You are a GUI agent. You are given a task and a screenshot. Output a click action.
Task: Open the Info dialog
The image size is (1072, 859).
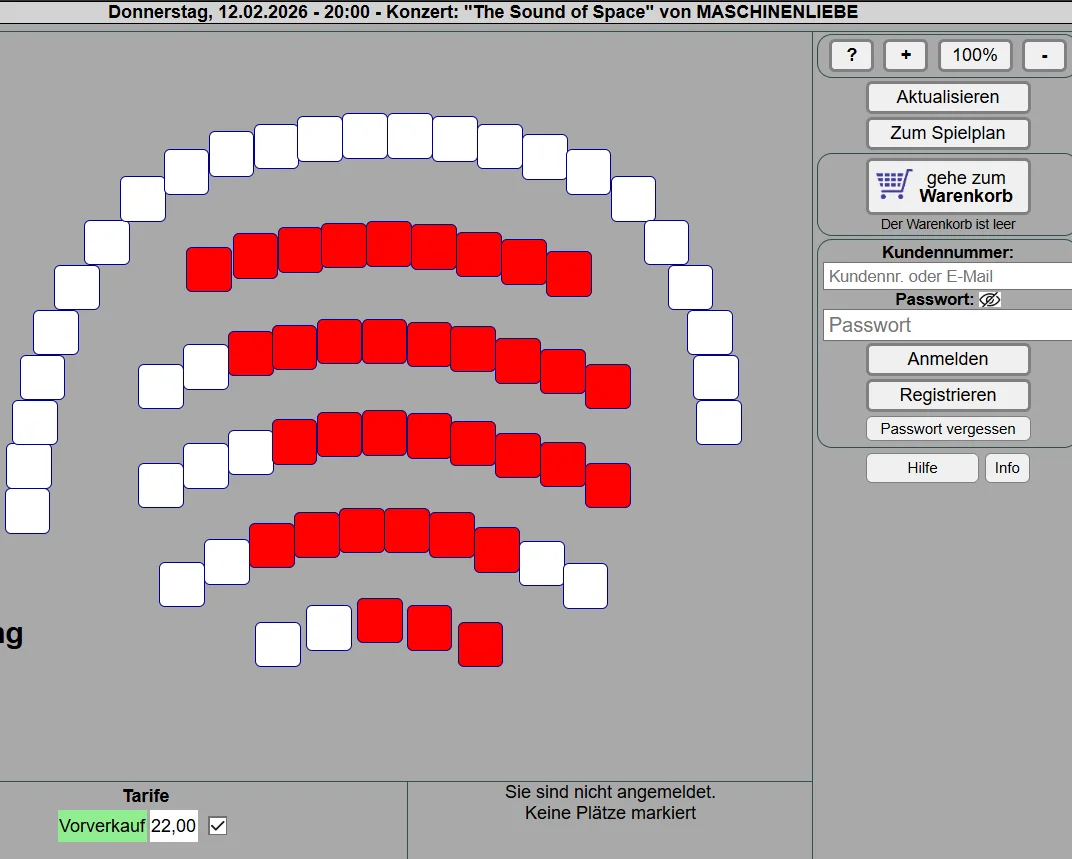[1007, 468]
